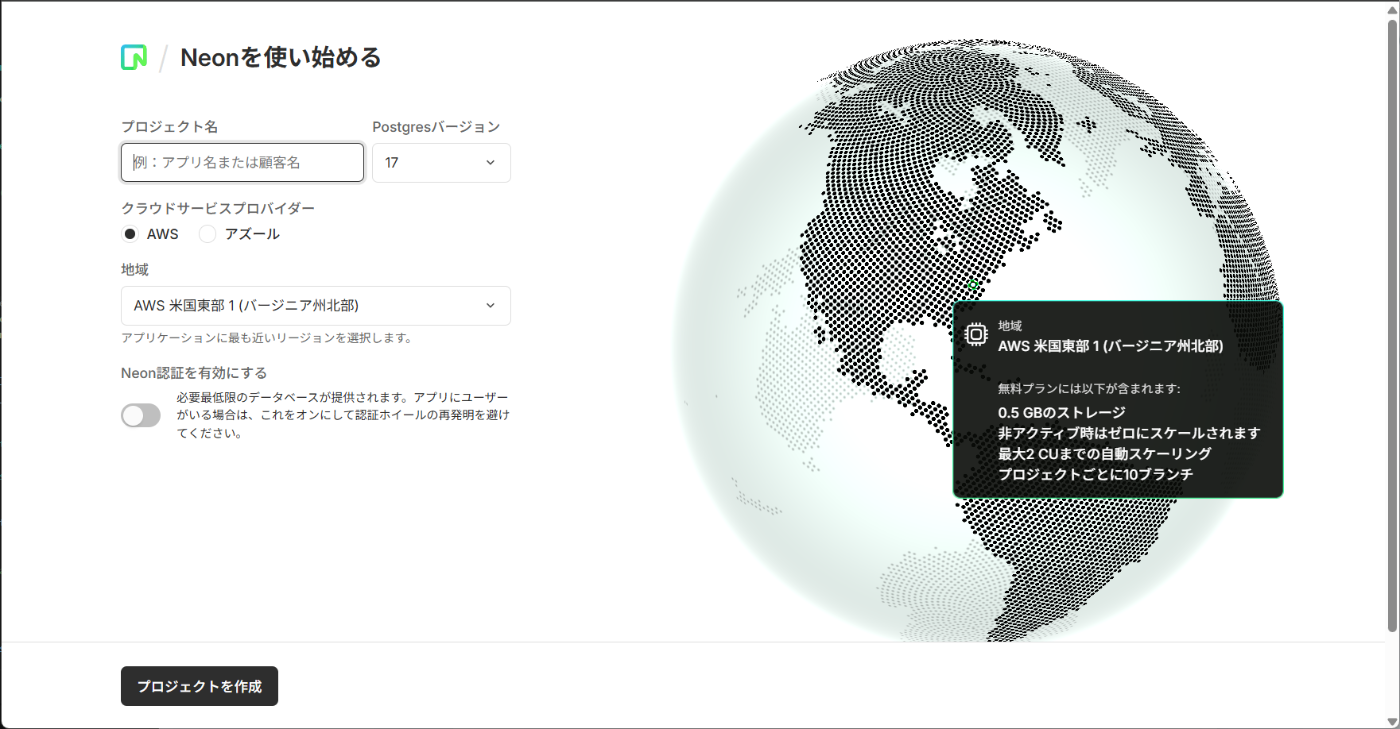This screenshot has height=729, width=1400.
Task: Select the アズール radio button
Action: (207, 234)
